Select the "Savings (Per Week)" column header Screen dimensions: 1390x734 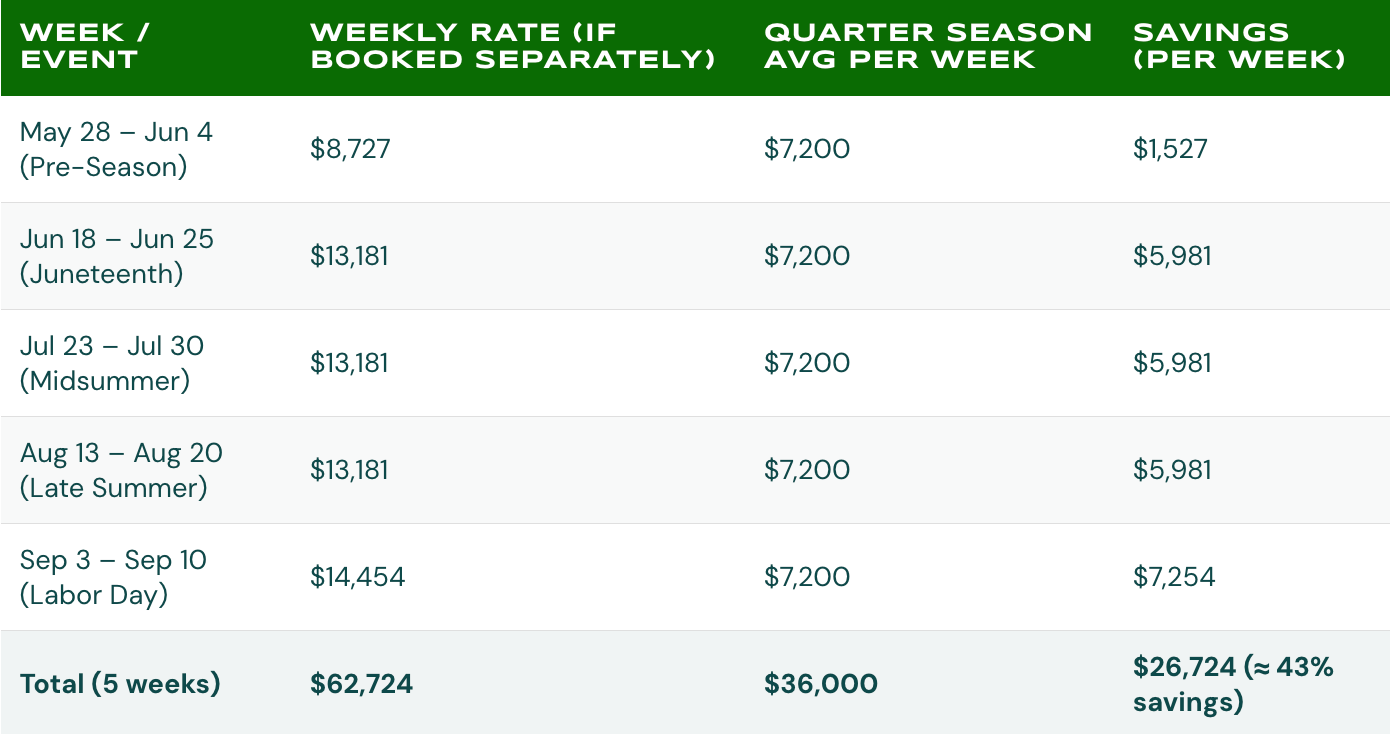(x=1238, y=46)
